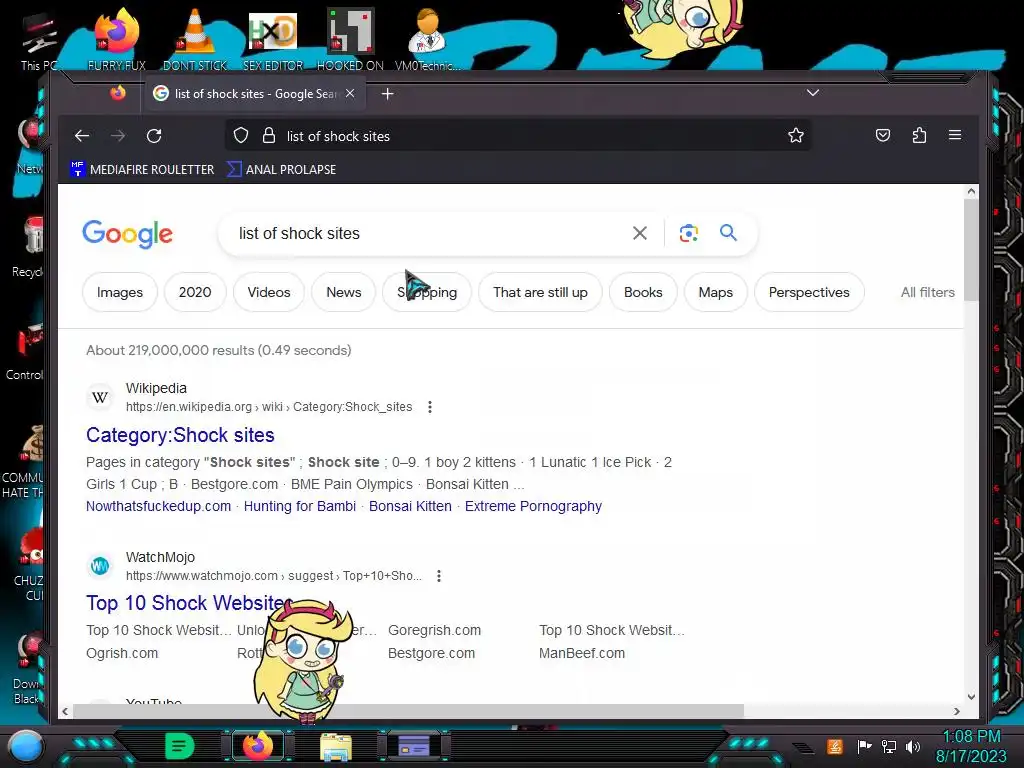Click the 'Bonsai Kitten' sitelink
This screenshot has height=768, width=1024.
pos(410,506)
